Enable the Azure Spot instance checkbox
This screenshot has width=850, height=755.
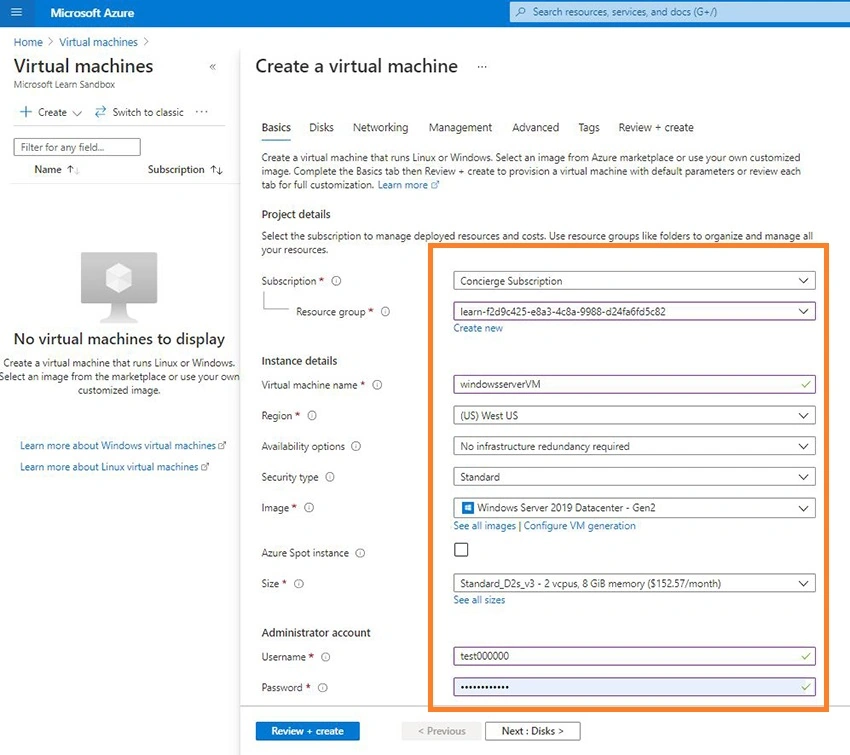click(x=461, y=550)
